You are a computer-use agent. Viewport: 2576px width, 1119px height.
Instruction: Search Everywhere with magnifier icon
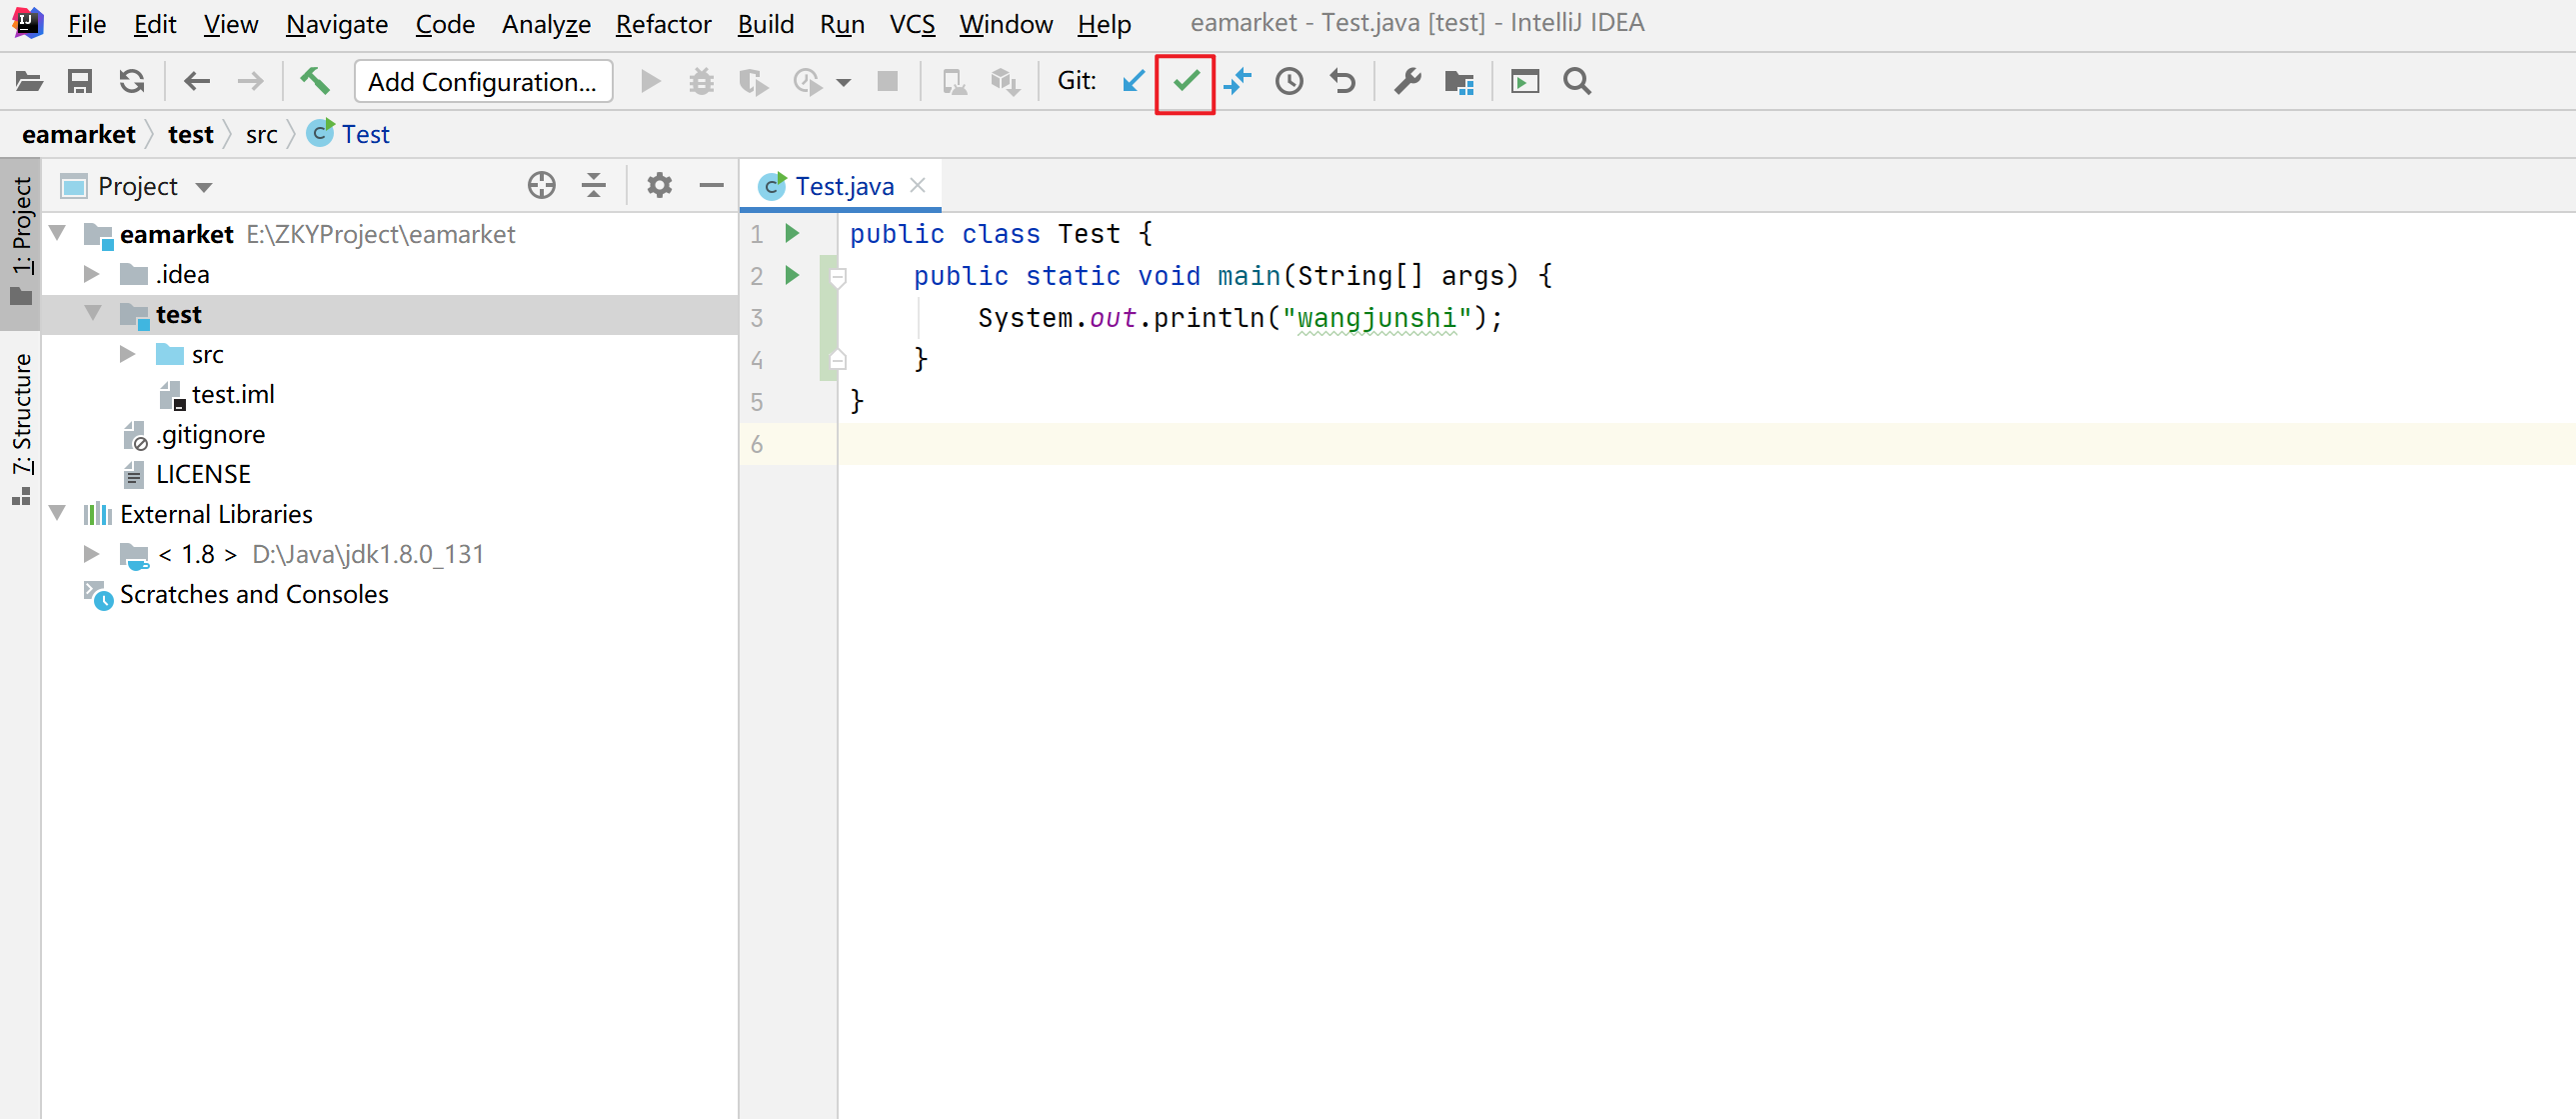[1577, 81]
